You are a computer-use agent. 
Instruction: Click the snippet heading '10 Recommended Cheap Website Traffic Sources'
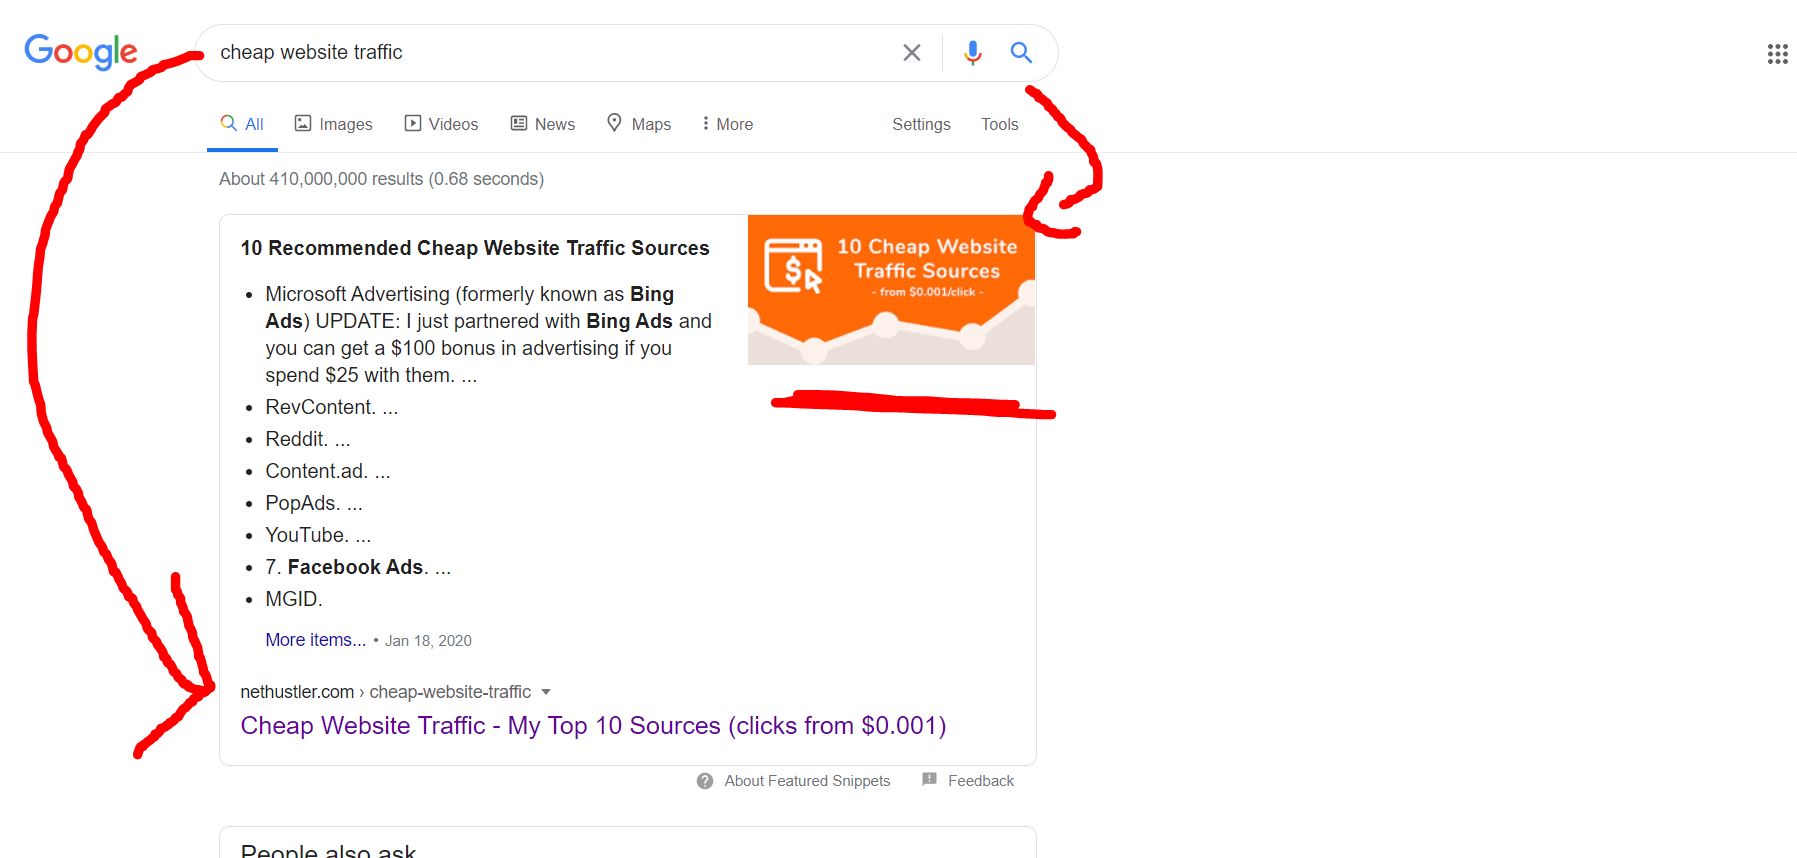[x=475, y=248]
